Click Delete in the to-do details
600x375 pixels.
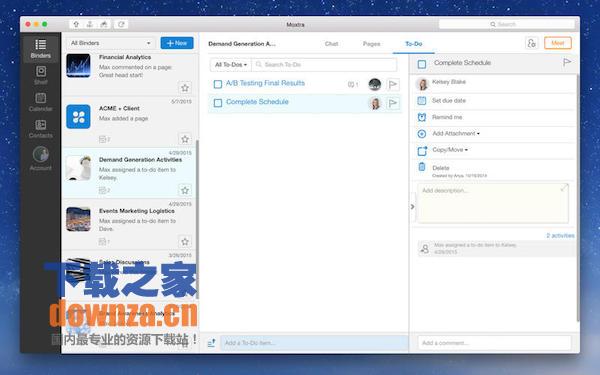click(x=441, y=168)
